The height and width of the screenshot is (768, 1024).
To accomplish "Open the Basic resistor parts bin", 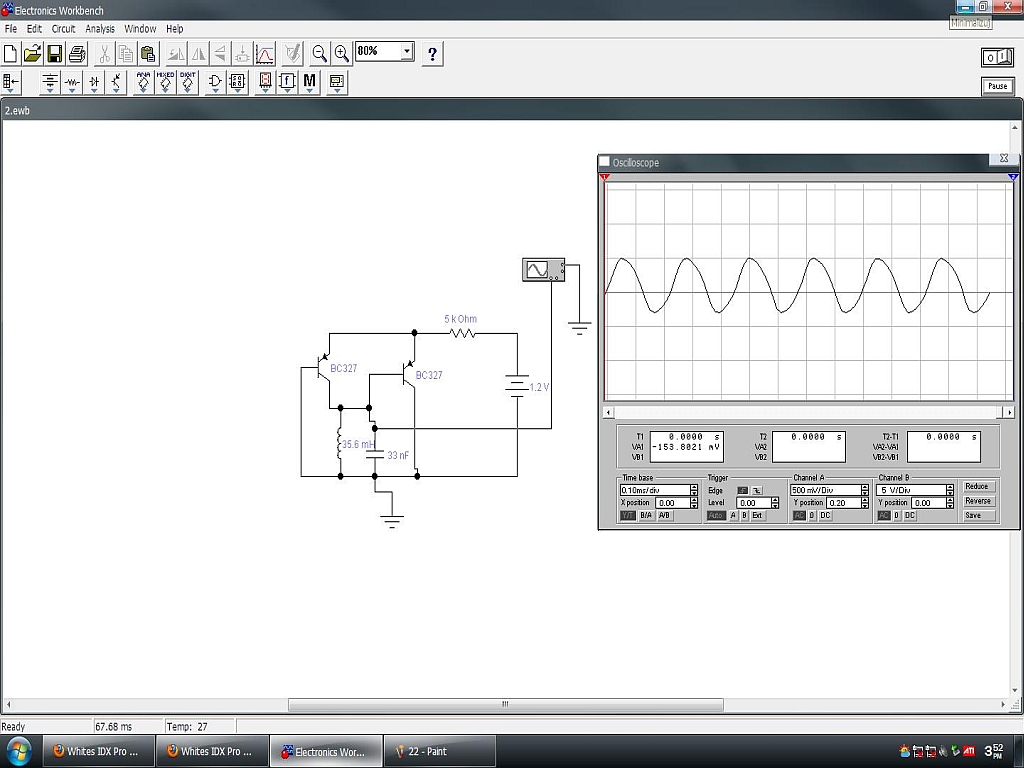I will click(72, 82).
